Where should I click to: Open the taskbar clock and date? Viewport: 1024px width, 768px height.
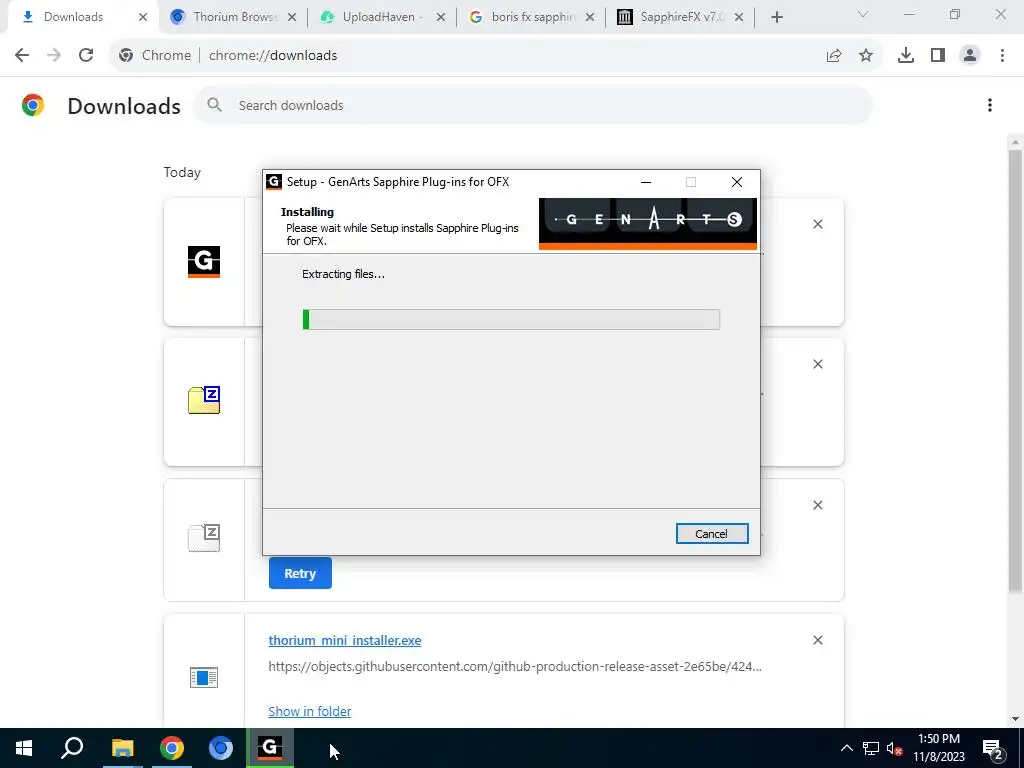[x=939, y=748]
